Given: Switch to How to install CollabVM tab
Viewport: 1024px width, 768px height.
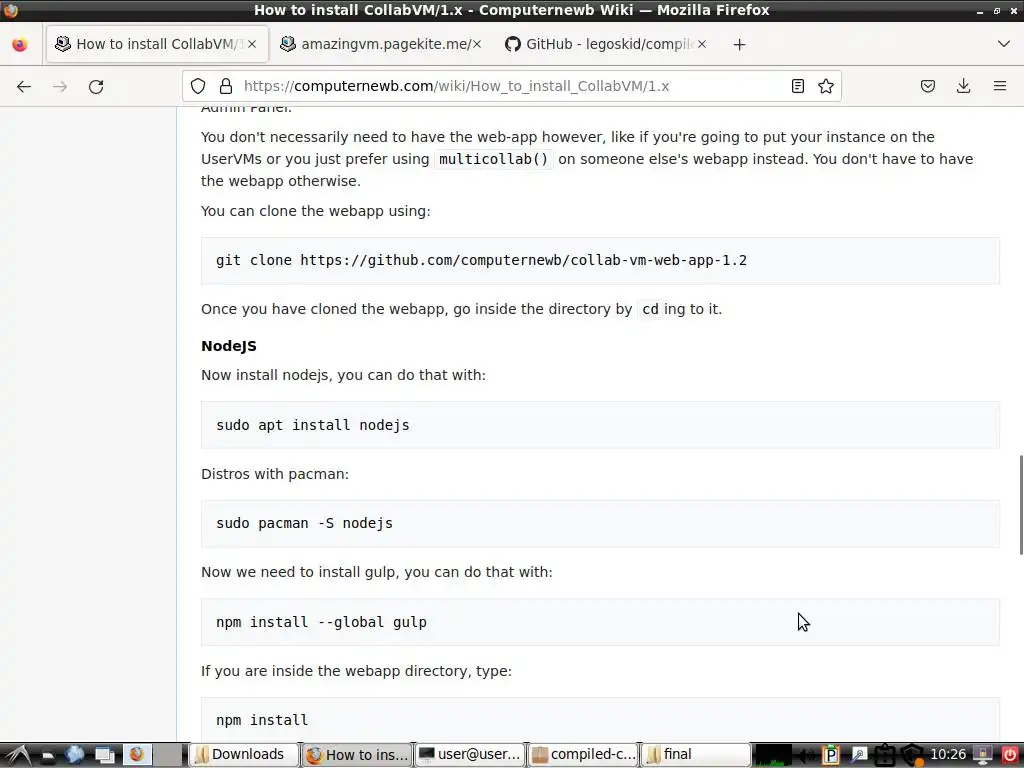Looking at the screenshot, I should 157,44.
